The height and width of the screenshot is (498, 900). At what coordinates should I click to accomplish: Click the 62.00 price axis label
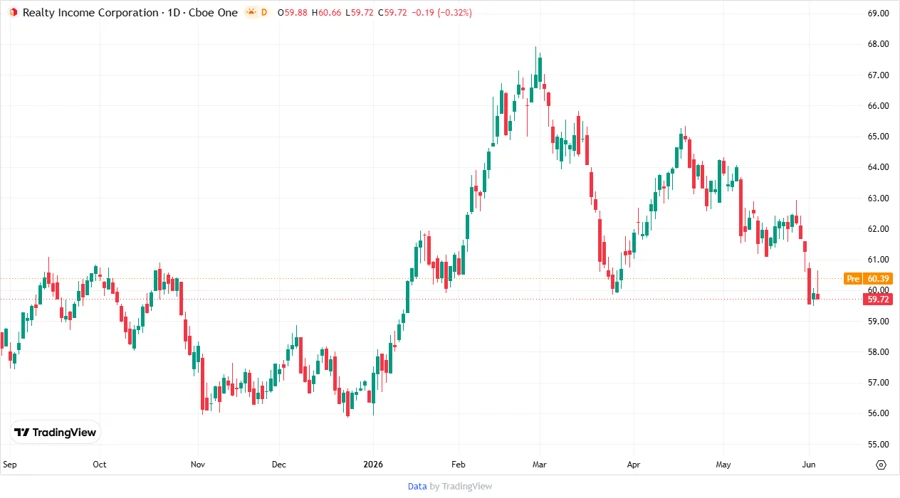coord(878,229)
